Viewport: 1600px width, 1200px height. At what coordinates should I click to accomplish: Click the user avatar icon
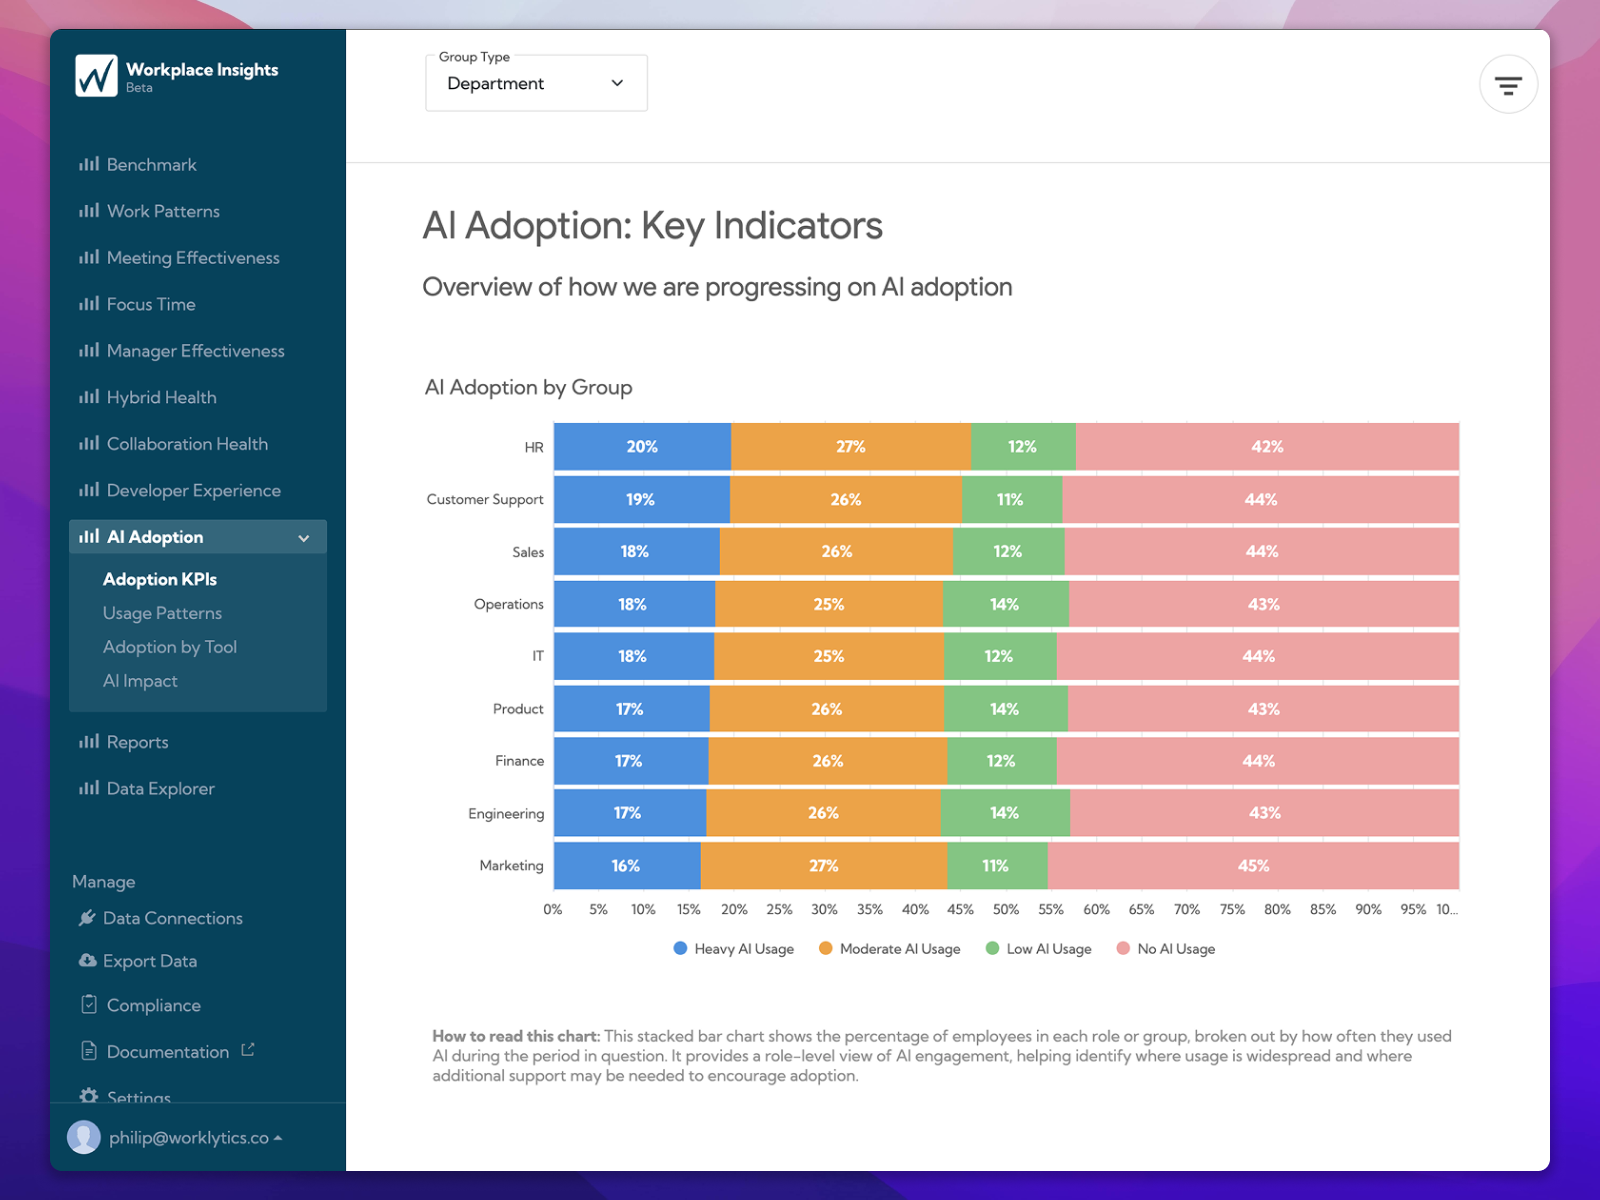click(84, 1137)
